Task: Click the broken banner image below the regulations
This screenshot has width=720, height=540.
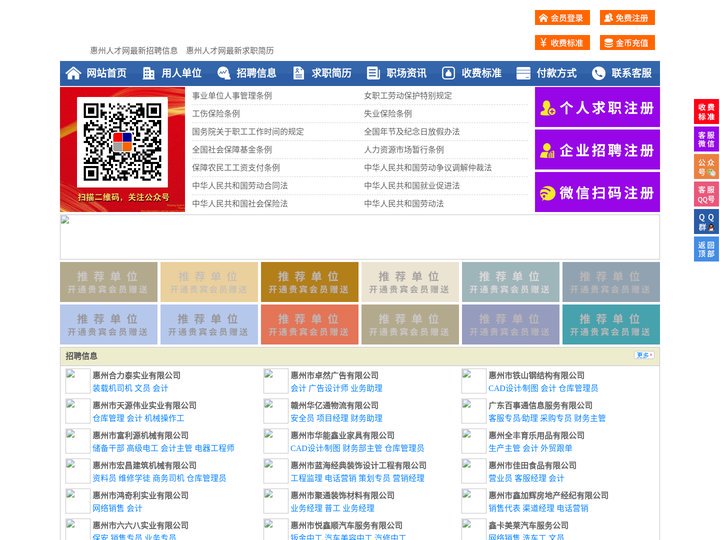Action: 360,237
